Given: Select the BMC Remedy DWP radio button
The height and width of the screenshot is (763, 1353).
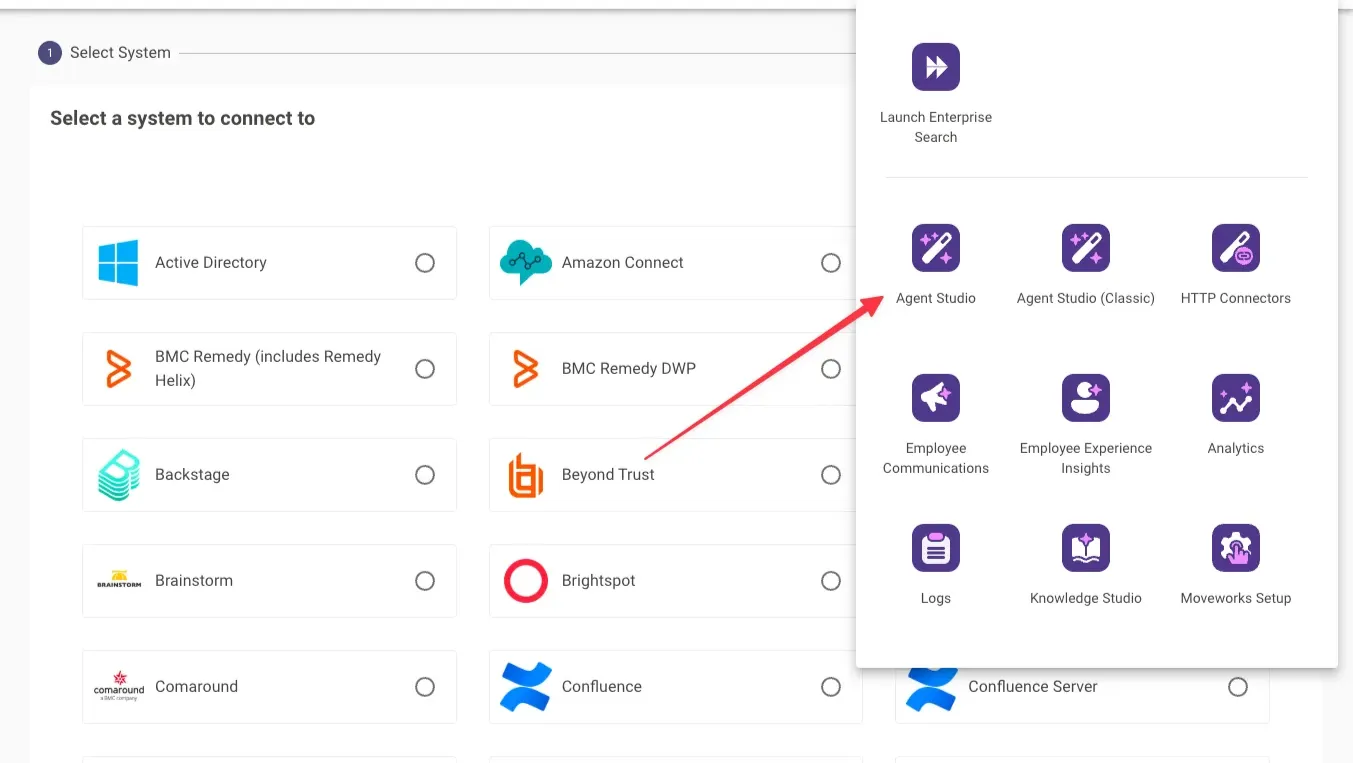Looking at the screenshot, I should click(831, 369).
